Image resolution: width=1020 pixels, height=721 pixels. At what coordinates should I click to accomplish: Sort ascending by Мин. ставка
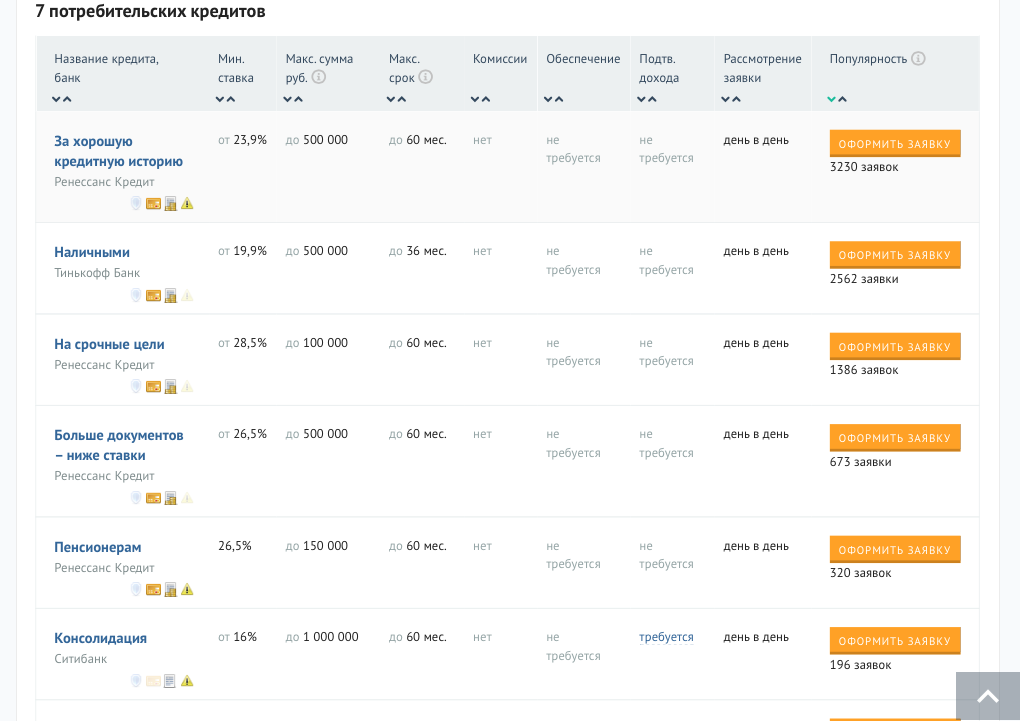point(231,100)
